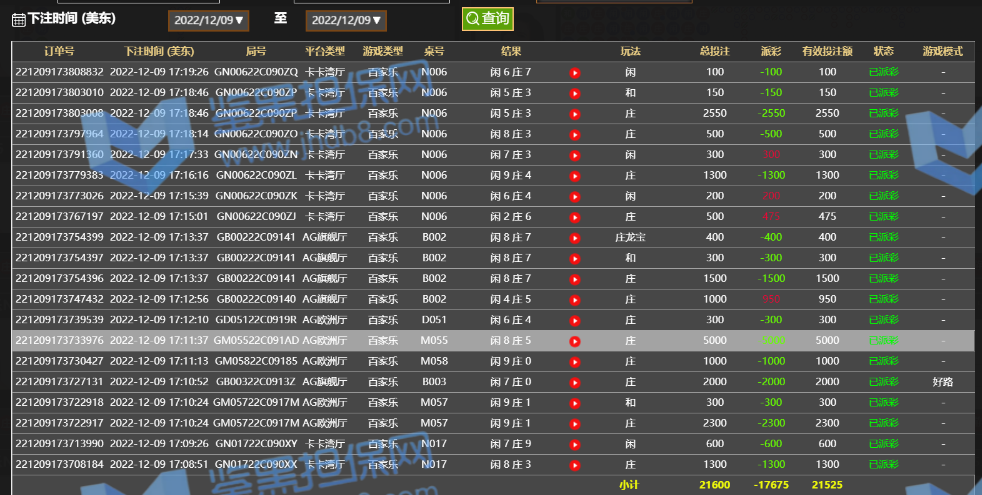Open the start date dropdown
This screenshot has width=982, height=495.
[207, 20]
